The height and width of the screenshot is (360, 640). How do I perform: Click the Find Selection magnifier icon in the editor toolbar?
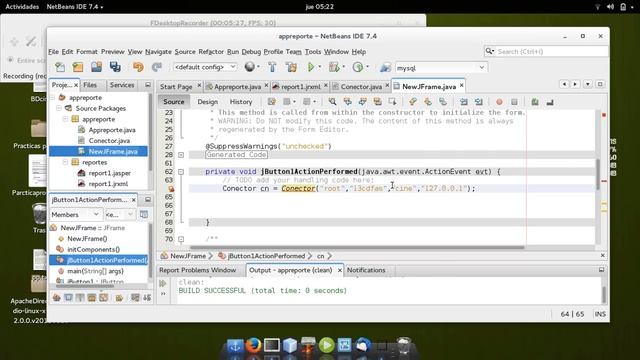[x=333, y=102]
